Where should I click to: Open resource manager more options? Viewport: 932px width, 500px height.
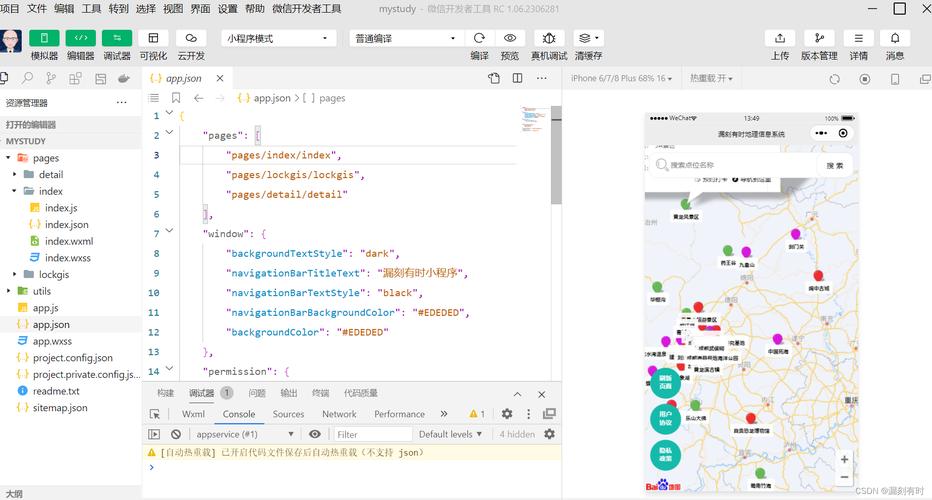pos(122,102)
